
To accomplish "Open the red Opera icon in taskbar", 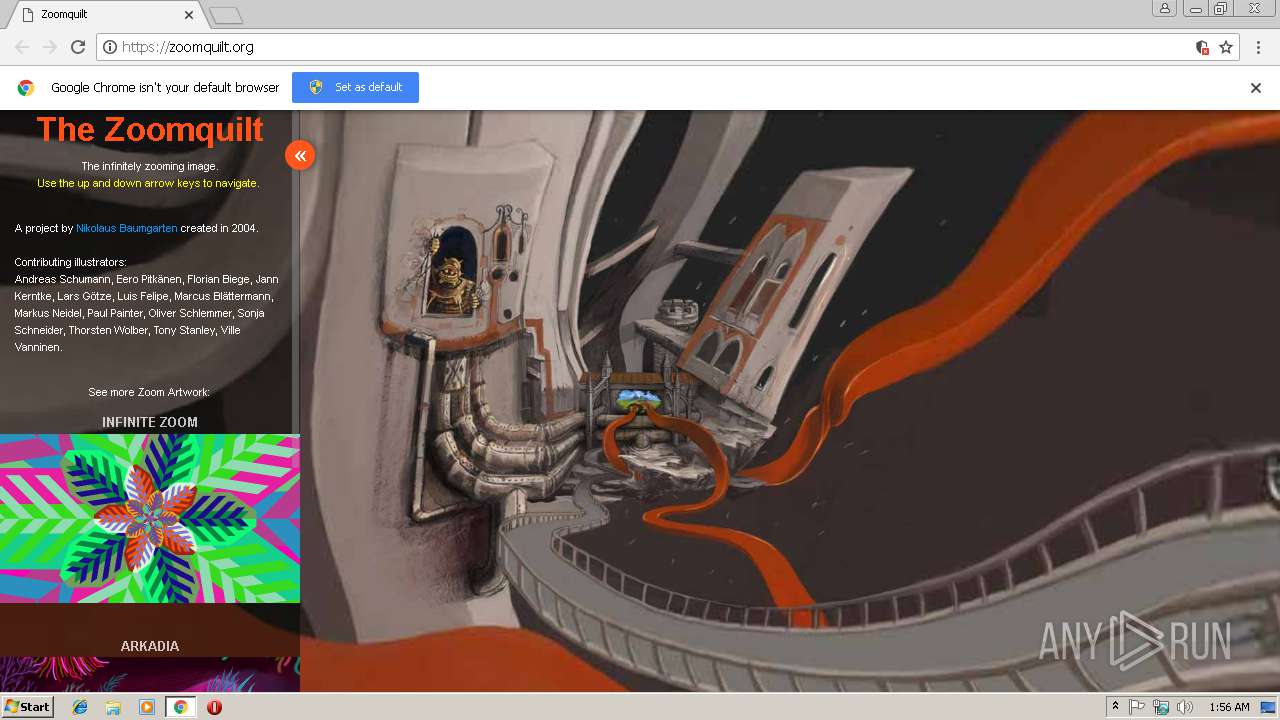I will [214, 707].
